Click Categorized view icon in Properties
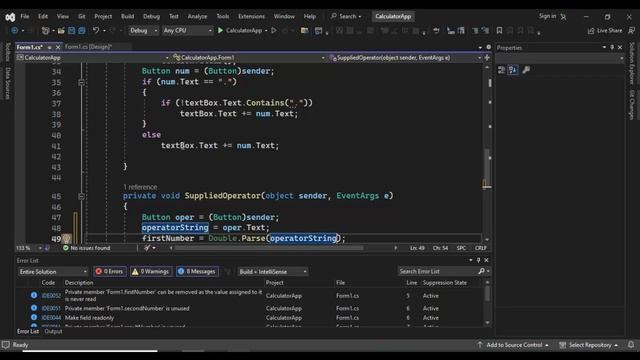 tap(502, 70)
